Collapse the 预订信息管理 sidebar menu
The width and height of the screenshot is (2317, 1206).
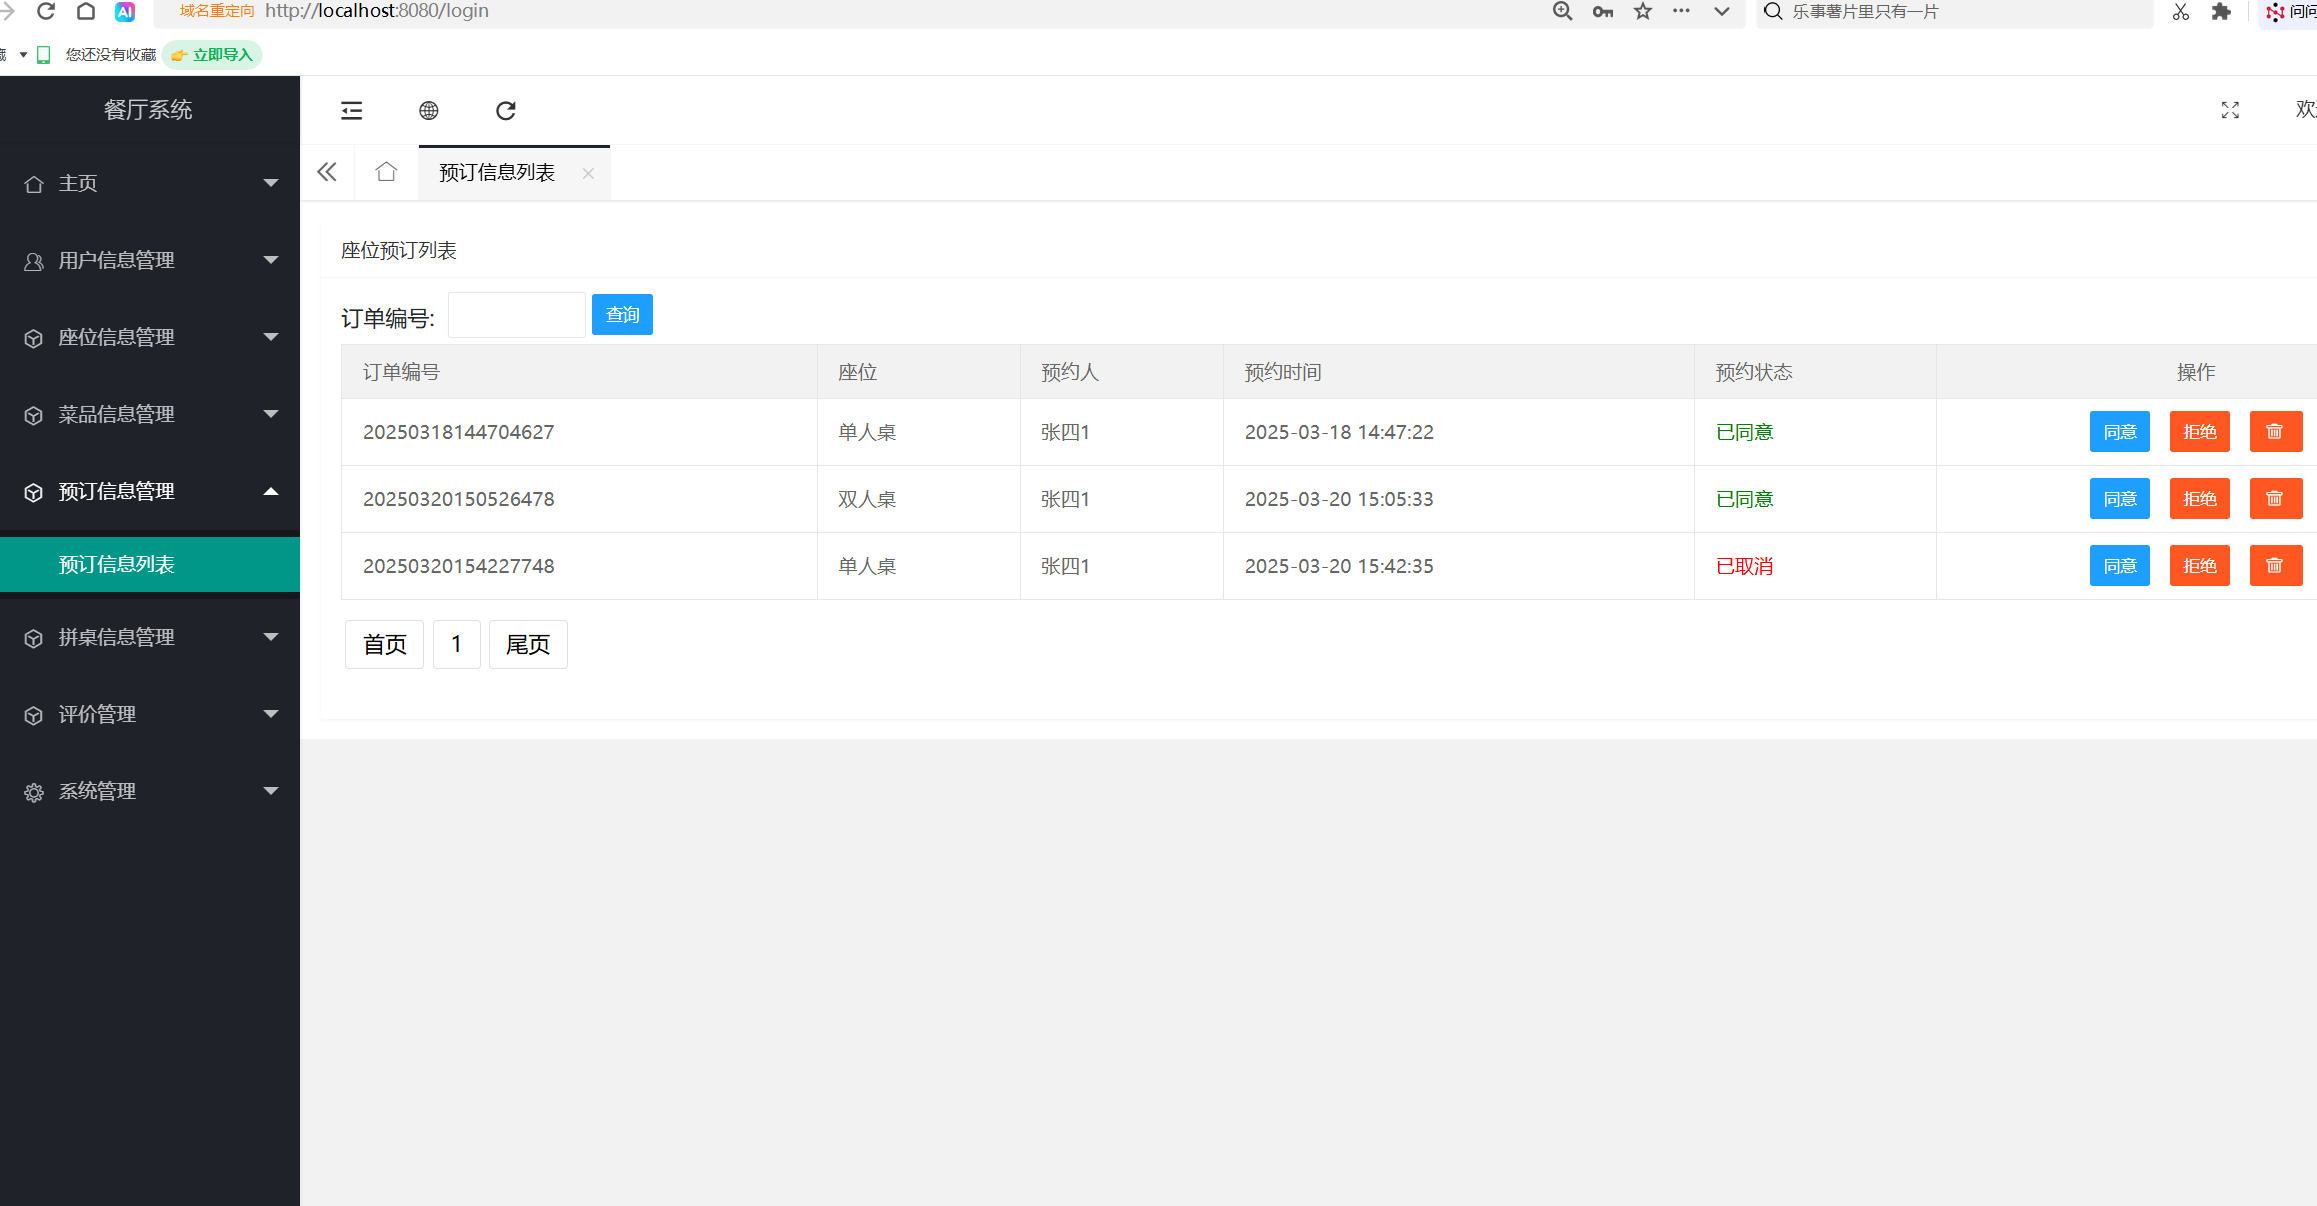tap(150, 491)
